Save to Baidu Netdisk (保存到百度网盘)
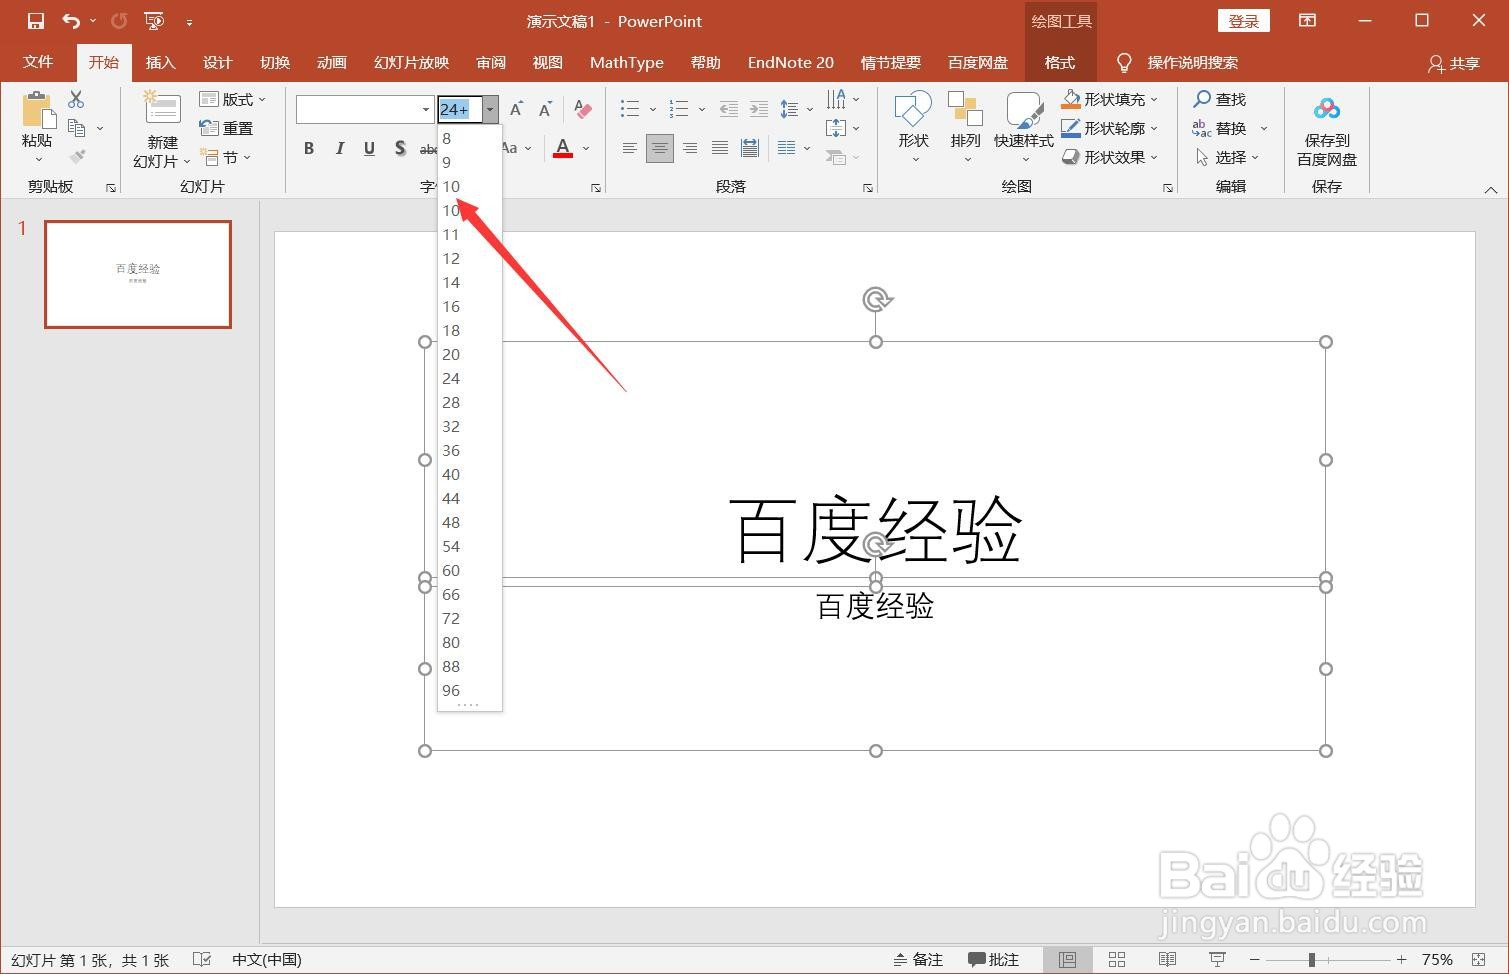The height and width of the screenshot is (974, 1509). (x=1327, y=130)
